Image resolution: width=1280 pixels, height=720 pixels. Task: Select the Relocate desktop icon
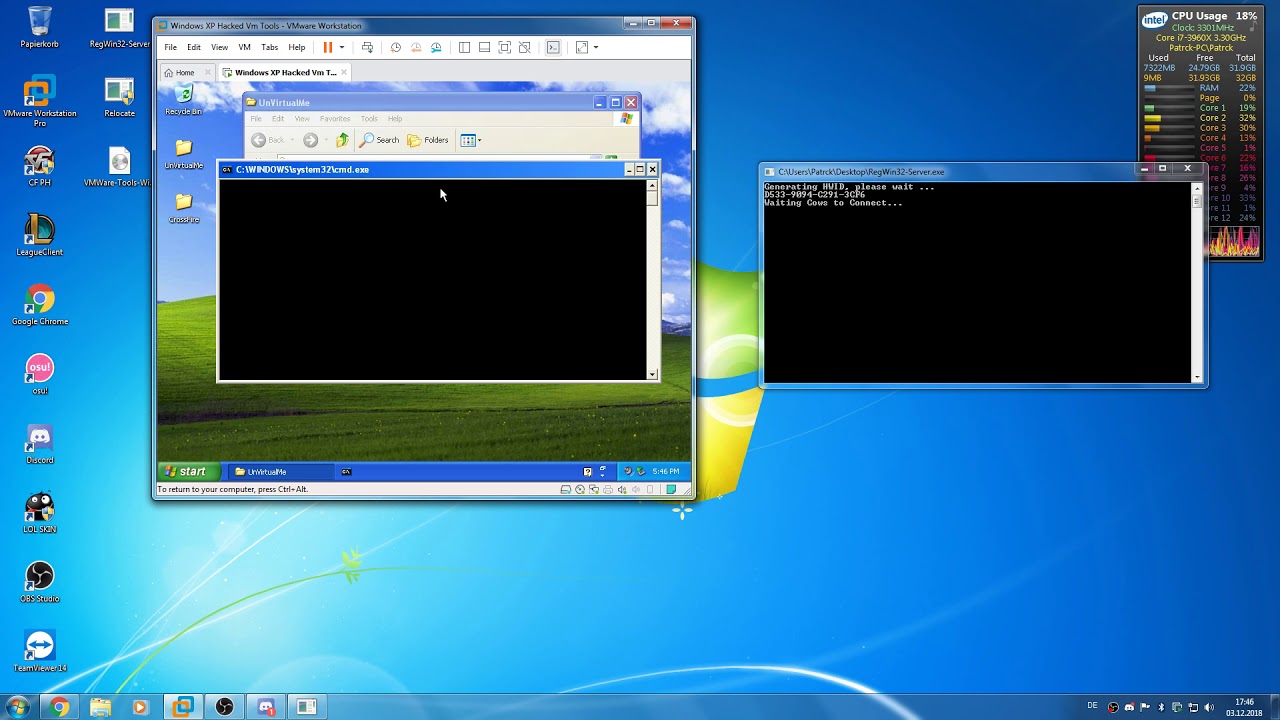point(119,98)
